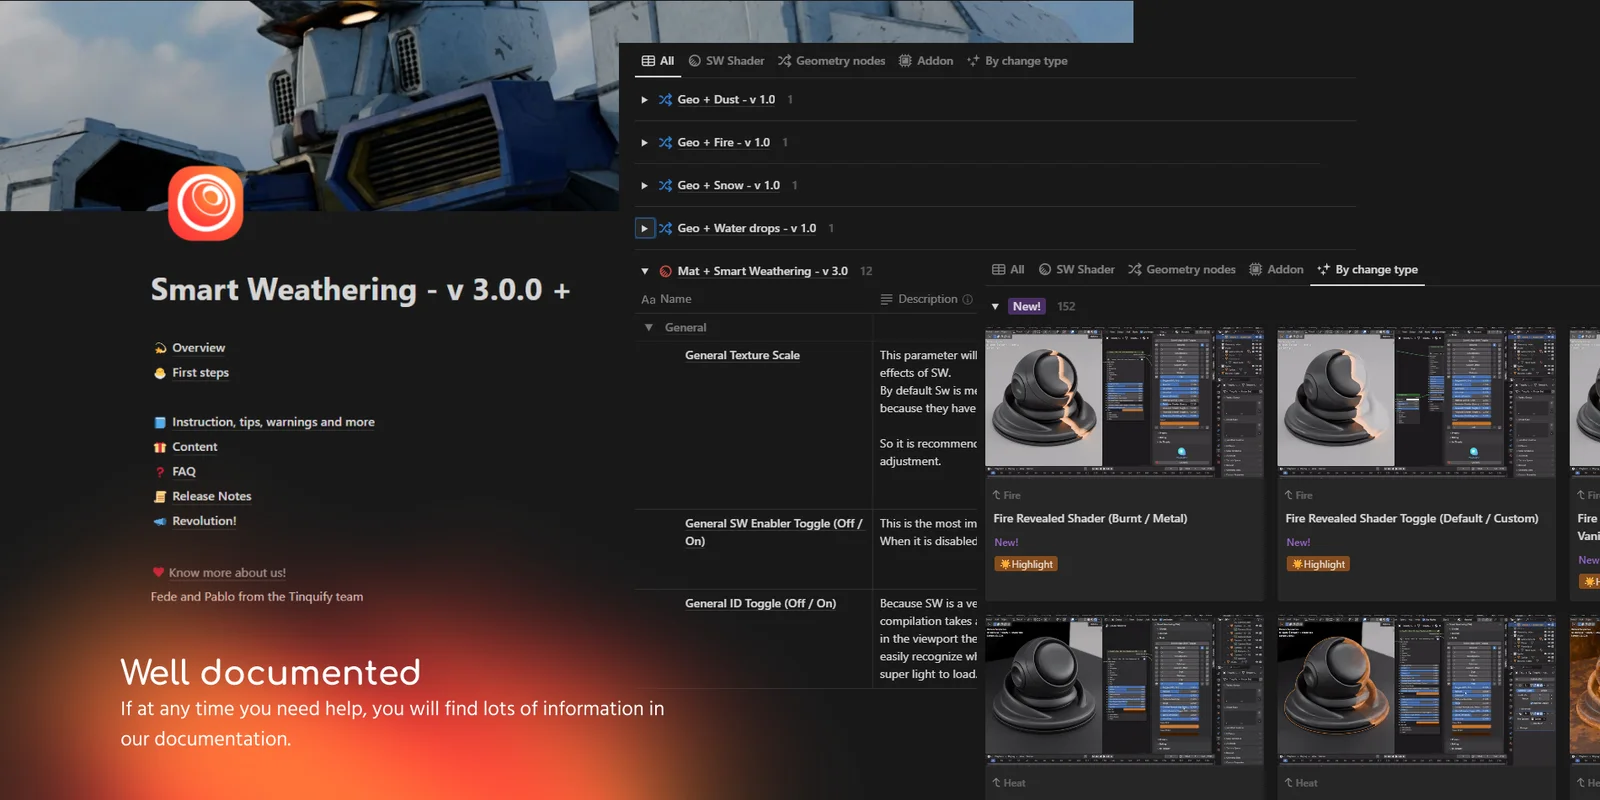Open Geometry nodes tab in gallery view

1181,270
